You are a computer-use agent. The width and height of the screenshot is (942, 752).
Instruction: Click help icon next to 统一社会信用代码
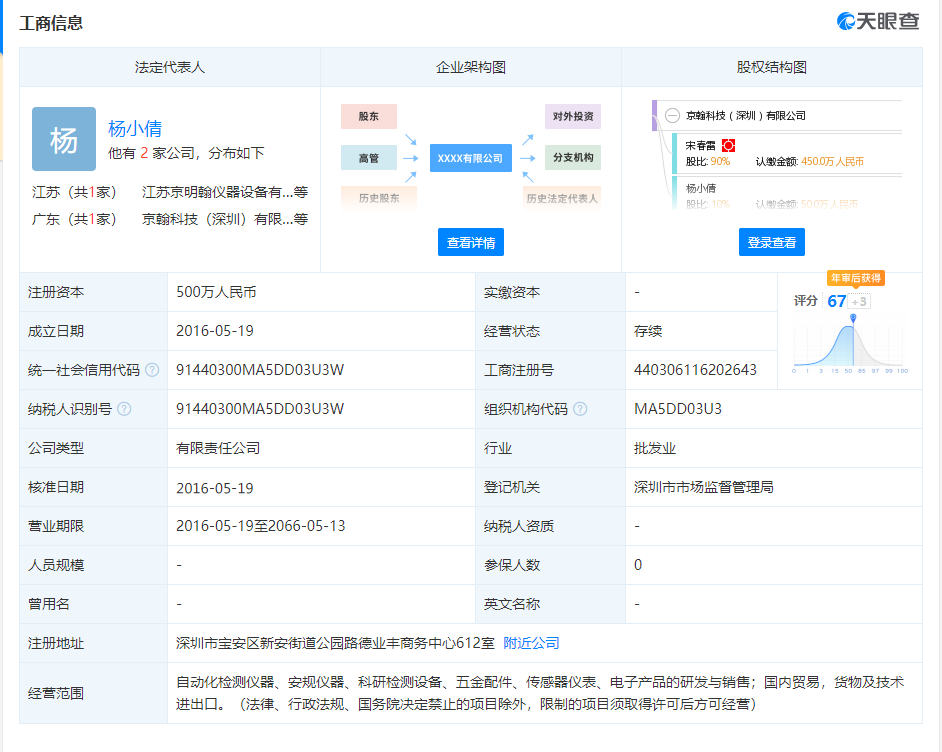pos(152,370)
